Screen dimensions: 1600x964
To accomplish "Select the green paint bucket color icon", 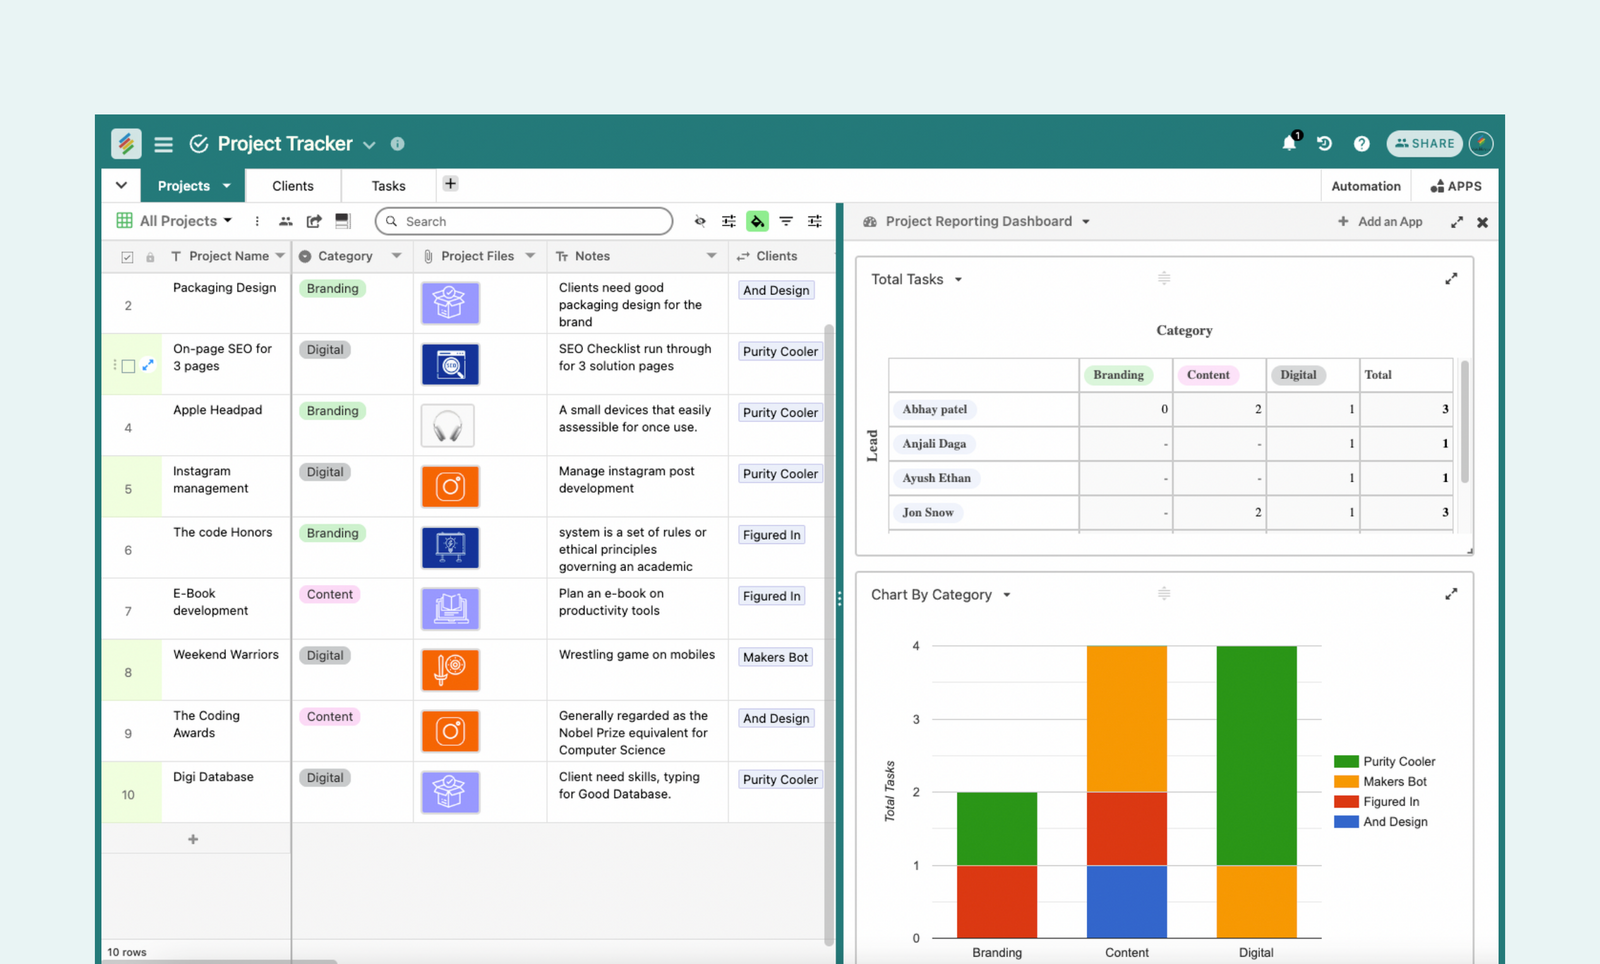I will [x=757, y=221].
